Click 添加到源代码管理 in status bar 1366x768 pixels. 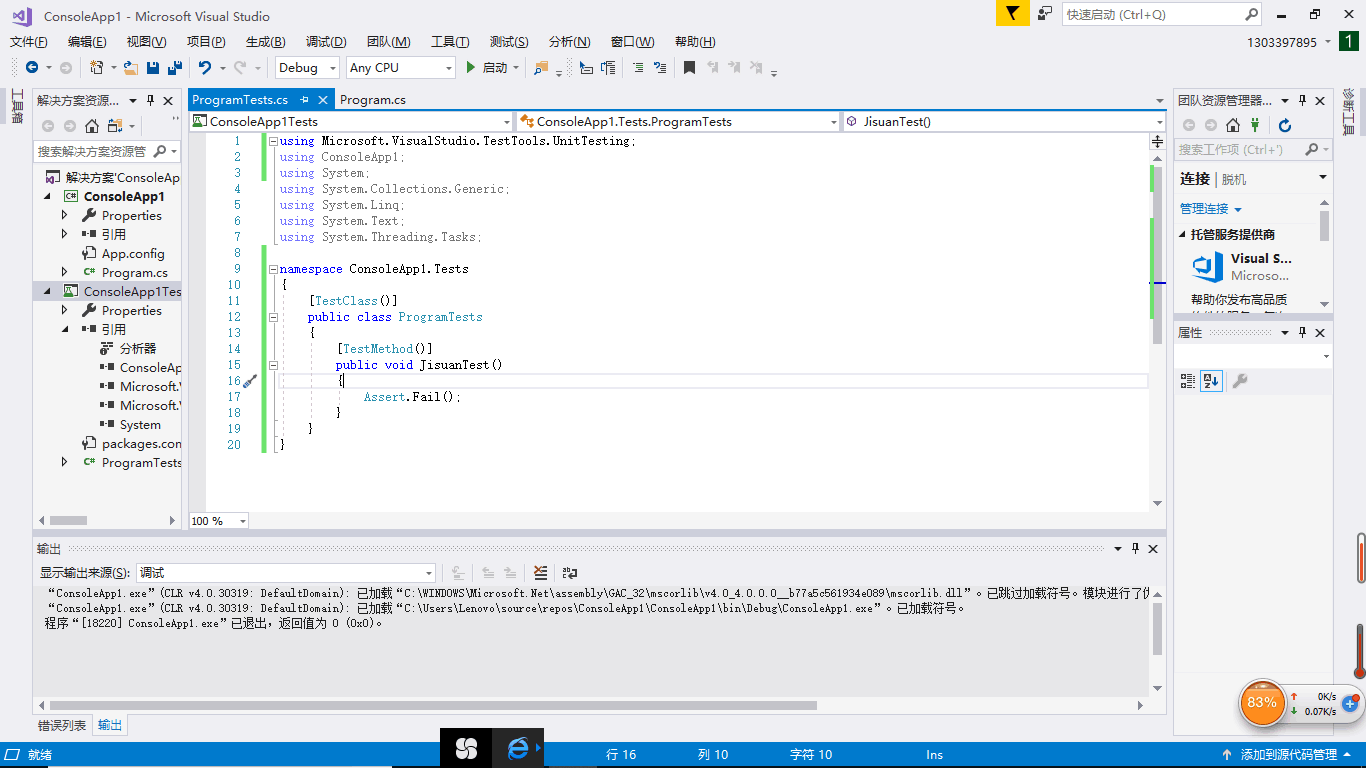click(x=1289, y=755)
